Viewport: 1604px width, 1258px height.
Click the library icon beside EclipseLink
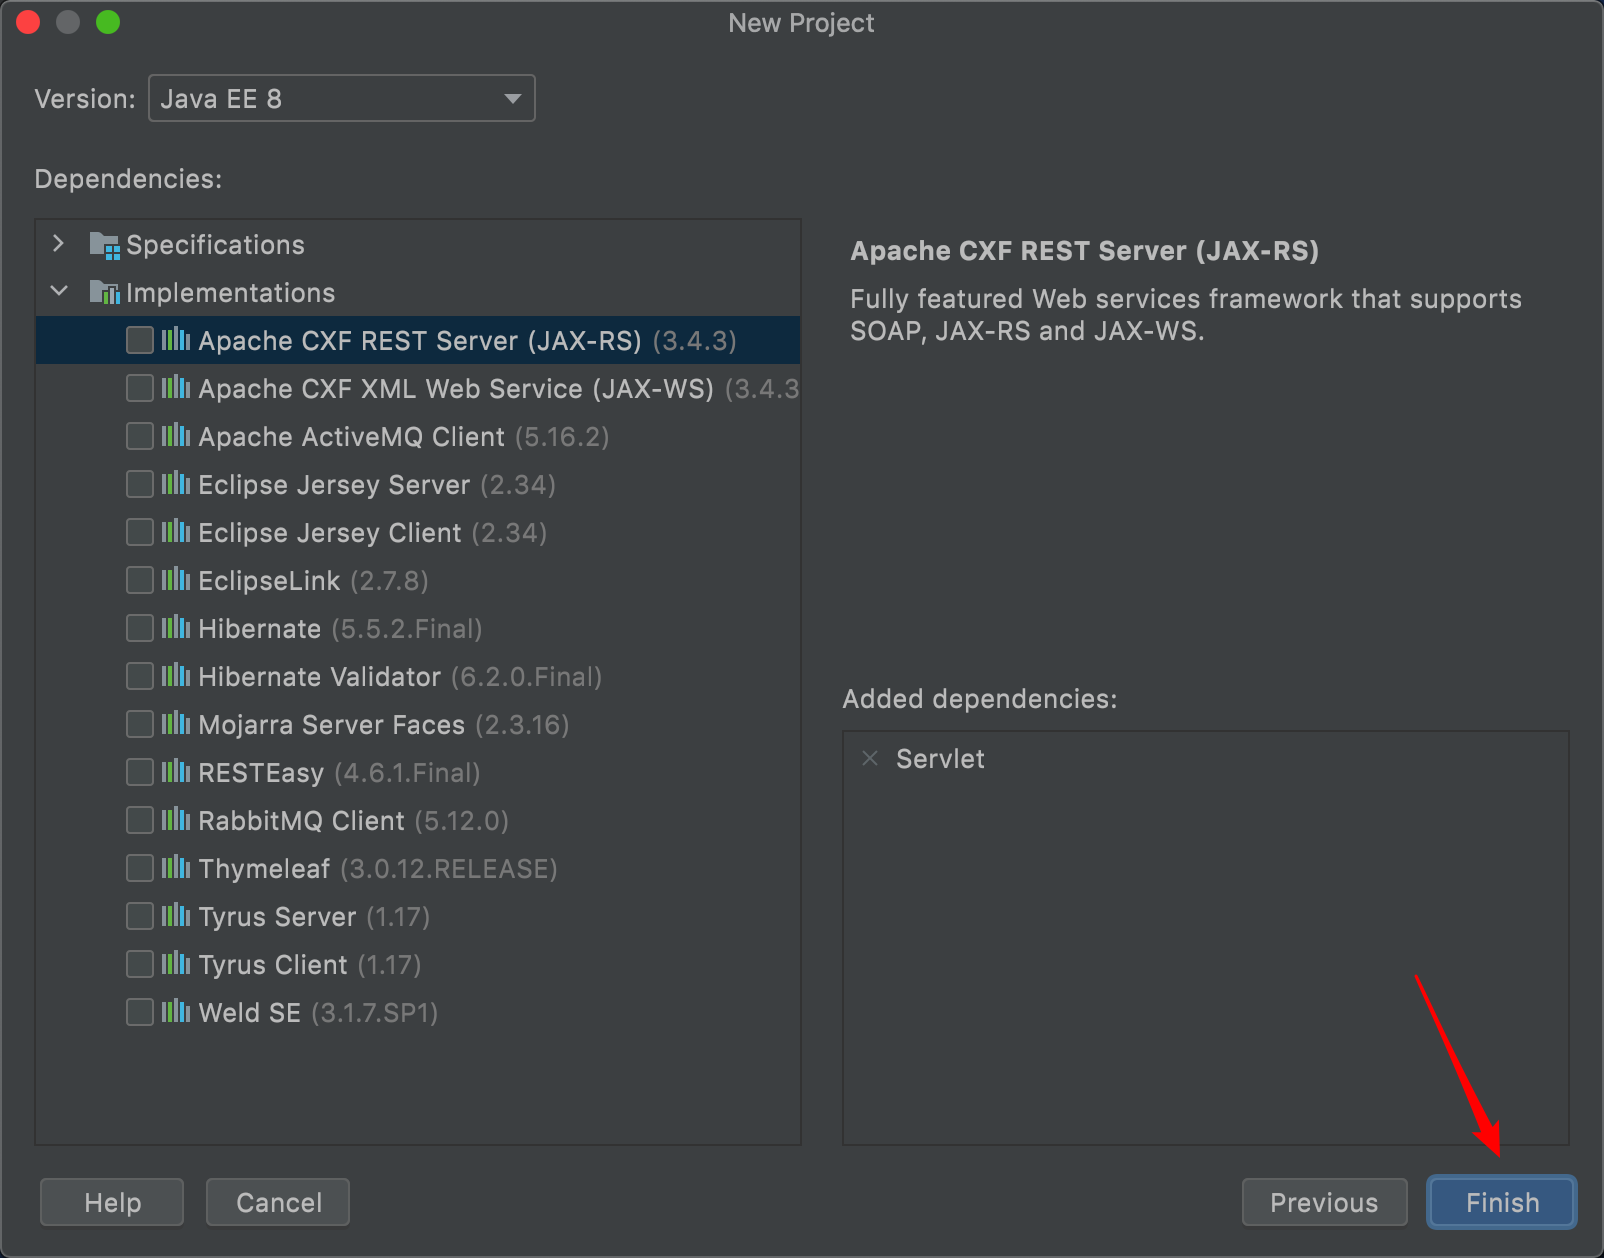[x=176, y=581]
